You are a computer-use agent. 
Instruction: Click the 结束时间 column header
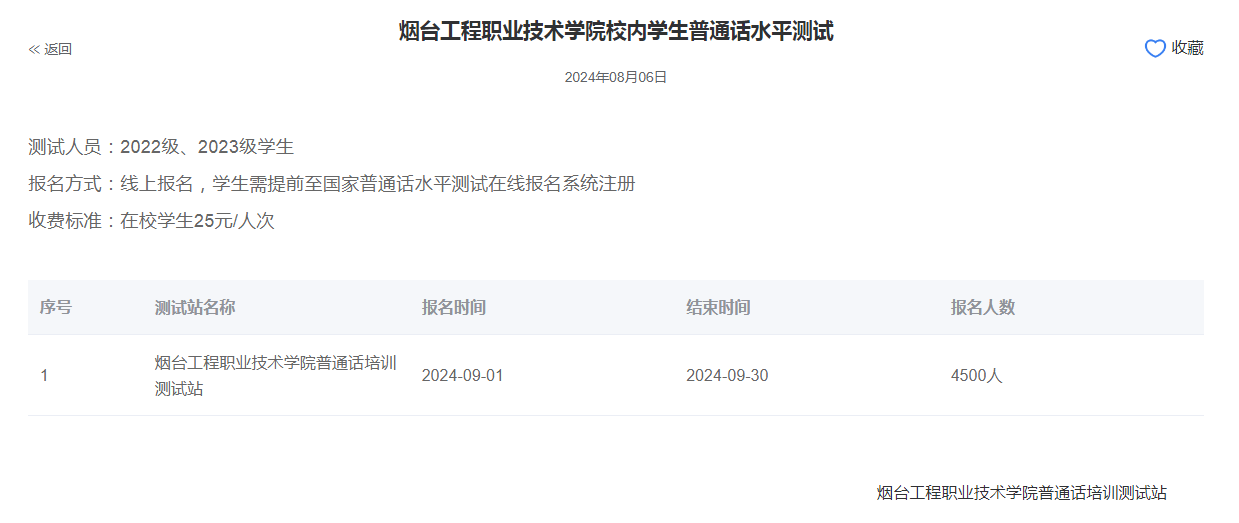pyautogui.click(x=718, y=307)
